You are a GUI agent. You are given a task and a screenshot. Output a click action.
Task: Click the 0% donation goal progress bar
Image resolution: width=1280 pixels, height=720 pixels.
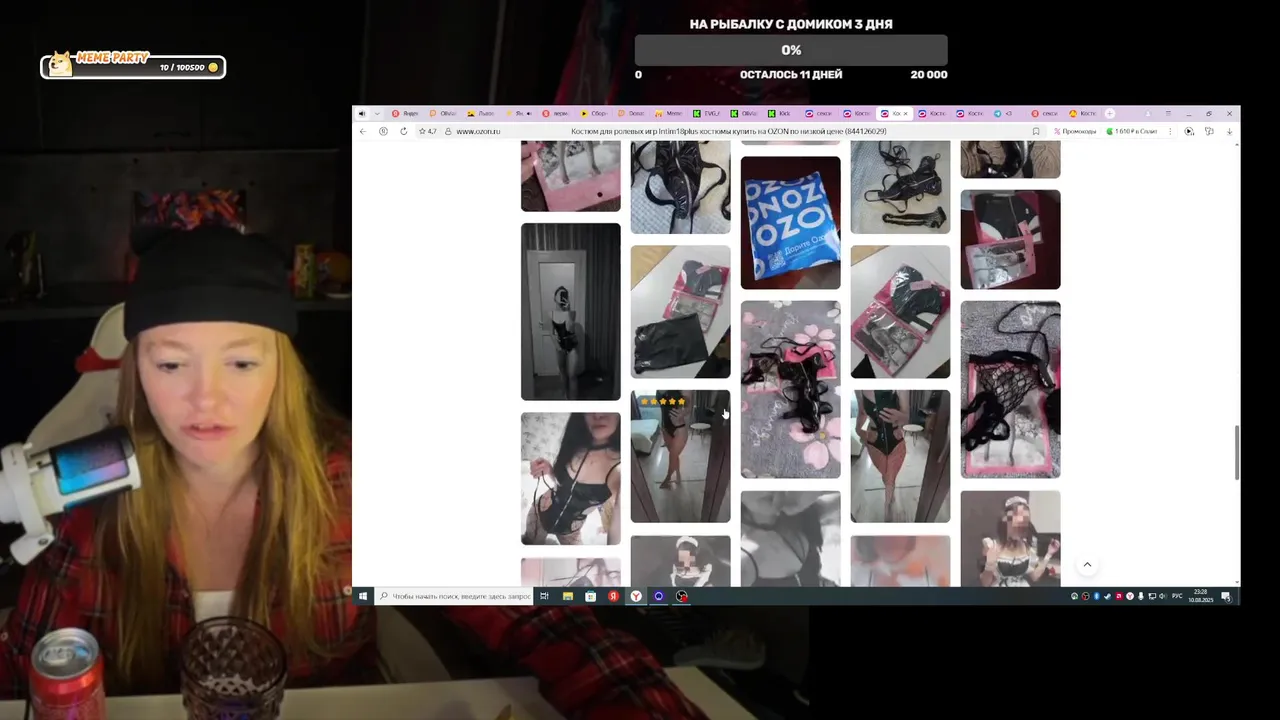pyautogui.click(x=791, y=50)
